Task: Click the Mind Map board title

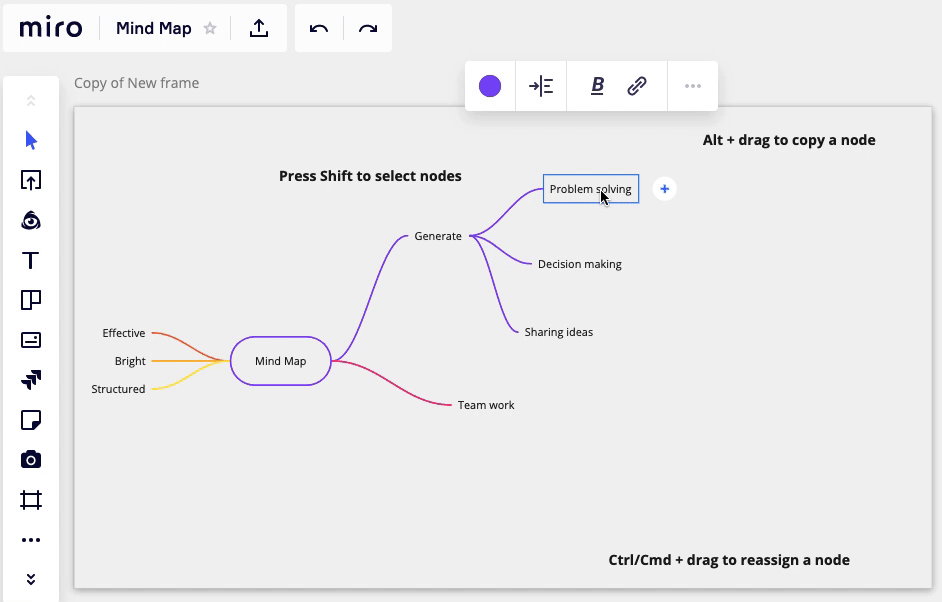Action: (153, 29)
